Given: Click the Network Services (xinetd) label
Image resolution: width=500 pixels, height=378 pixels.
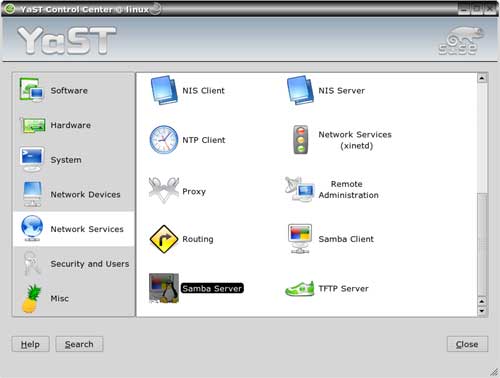Looking at the screenshot, I should coord(355,140).
